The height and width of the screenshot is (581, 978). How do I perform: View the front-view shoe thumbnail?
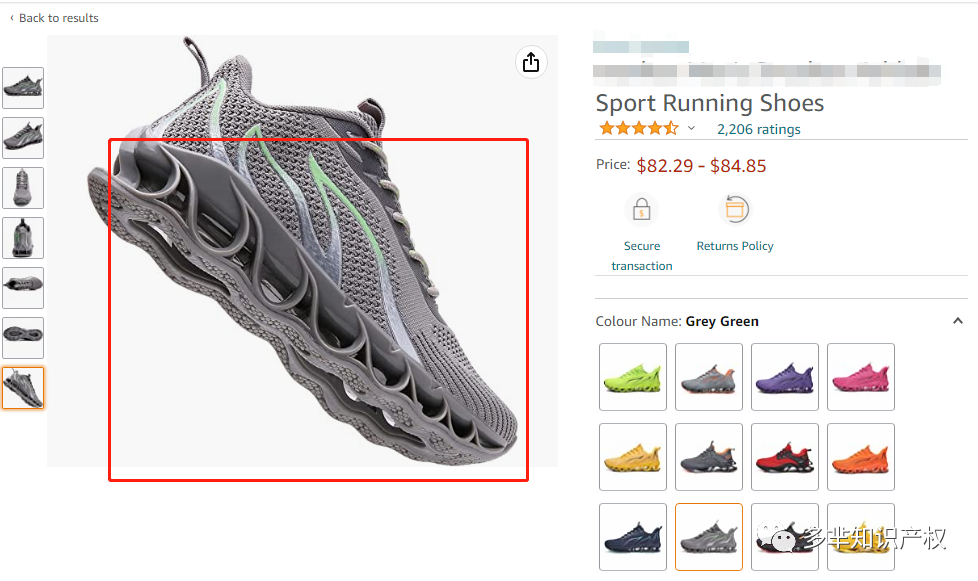[x=23, y=188]
